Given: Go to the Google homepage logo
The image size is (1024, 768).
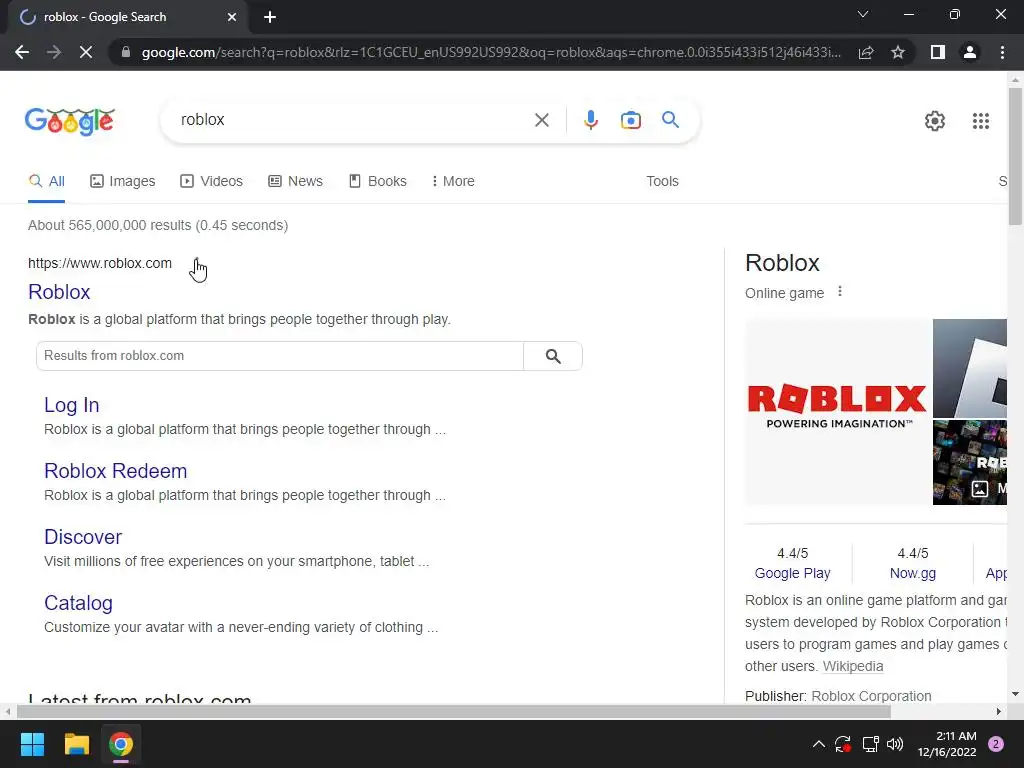Looking at the screenshot, I should click(x=70, y=121).
